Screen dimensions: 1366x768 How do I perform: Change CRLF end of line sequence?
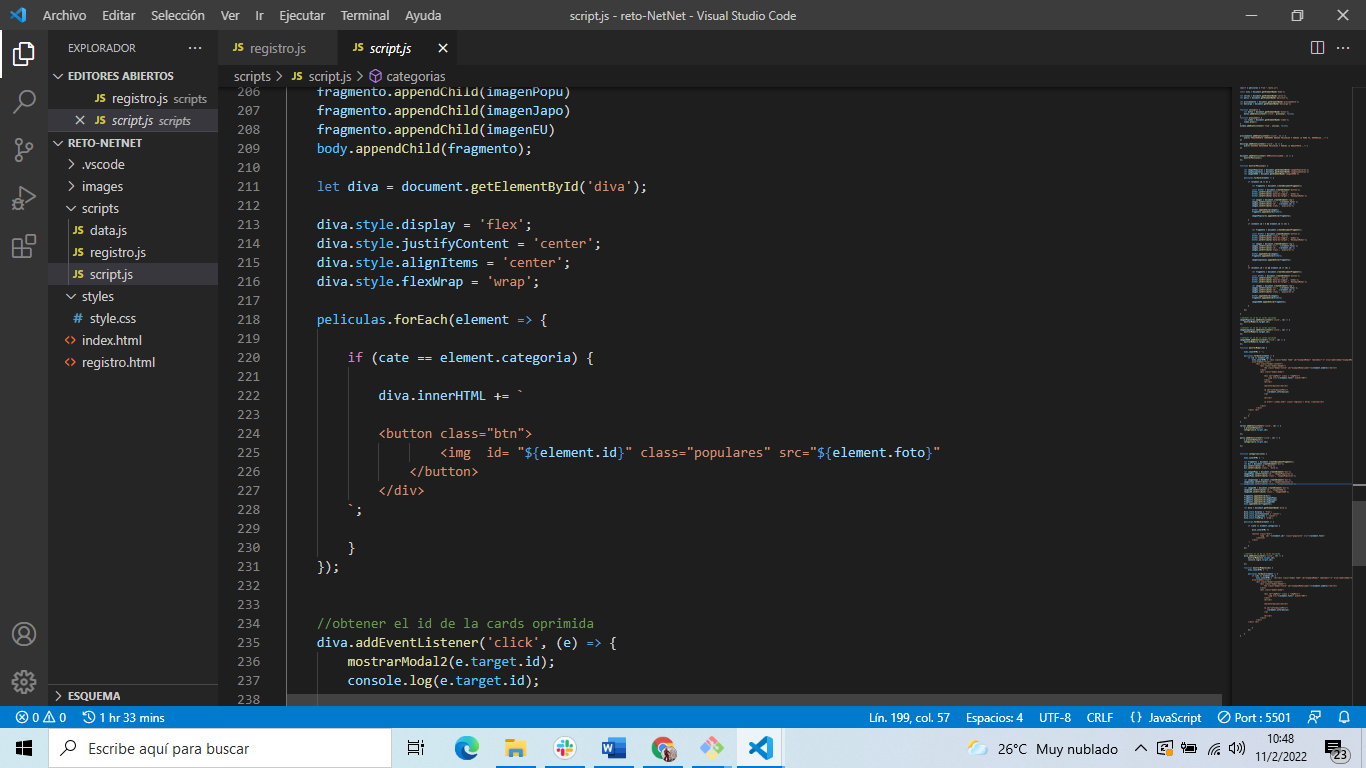pyautogui.click(x=1100, y=718)
